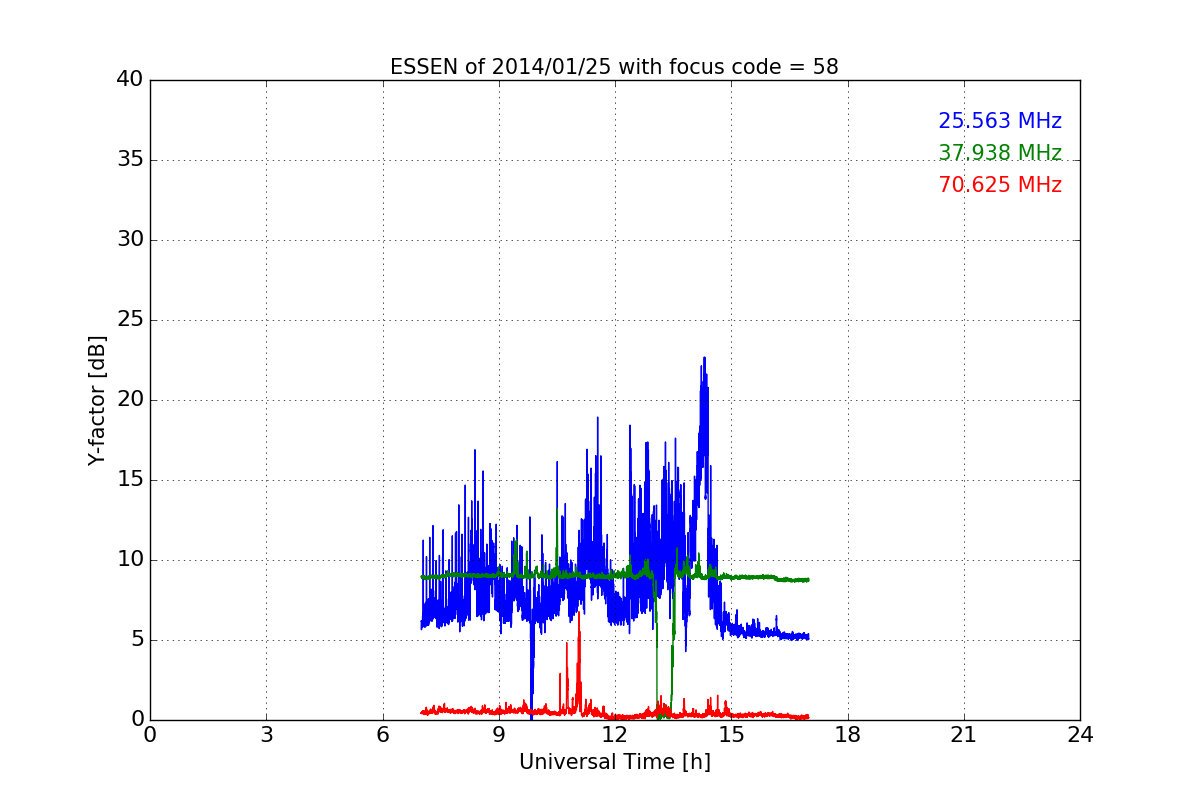1200x800 pixels.
Task: Click the x-axis tick label 12
Action: coord(615,734)
